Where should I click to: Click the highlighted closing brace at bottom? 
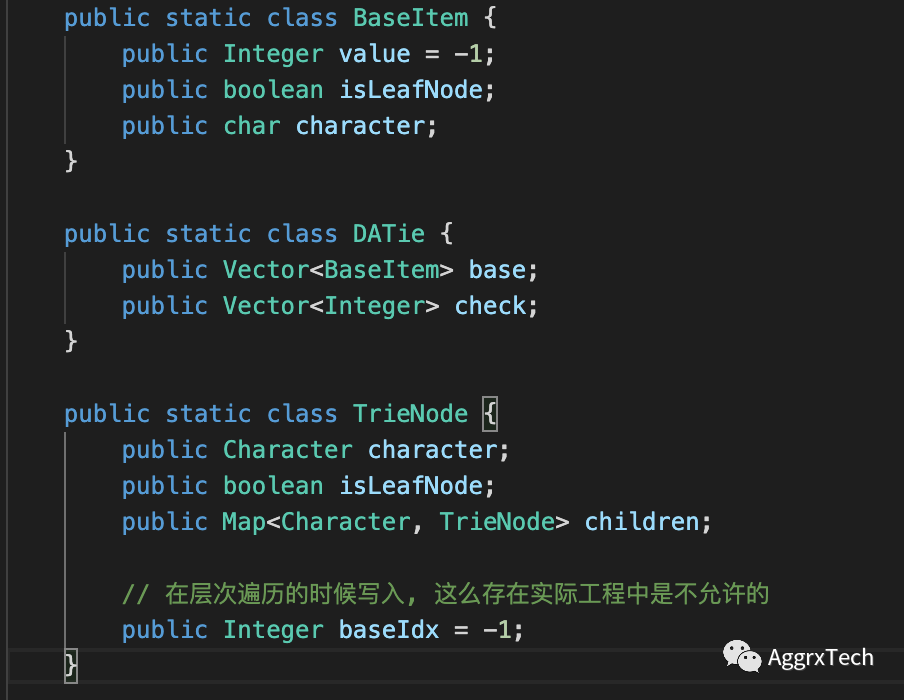(x=71, y=663)
